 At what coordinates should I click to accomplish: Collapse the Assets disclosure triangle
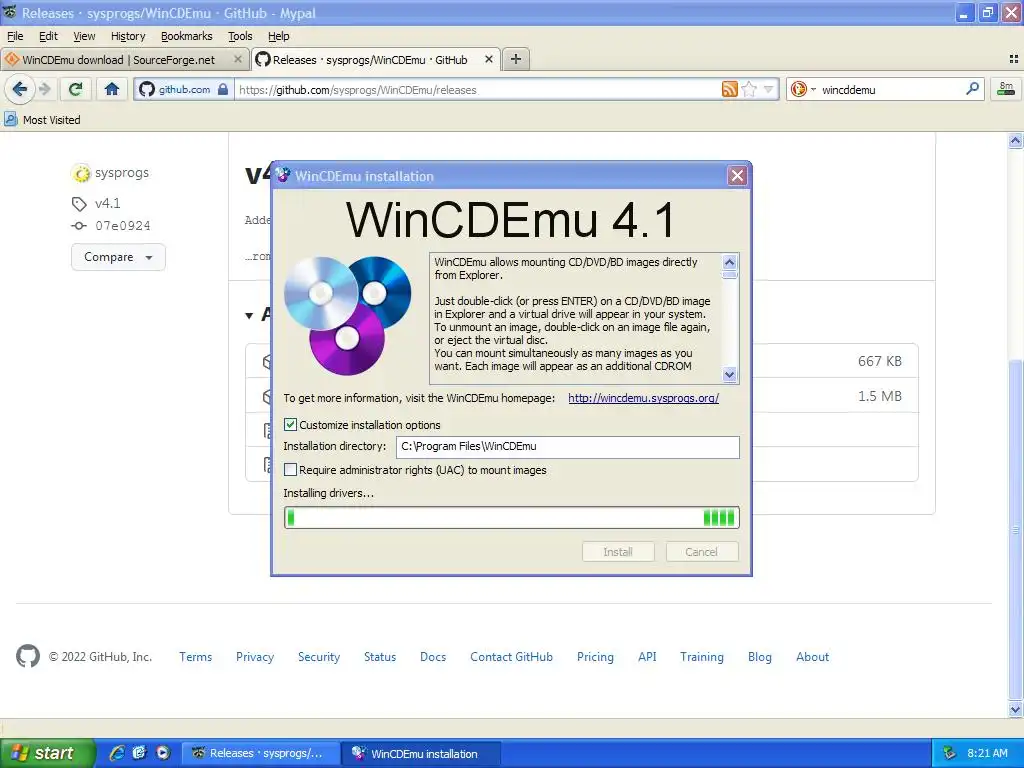[x=249, y=315]
